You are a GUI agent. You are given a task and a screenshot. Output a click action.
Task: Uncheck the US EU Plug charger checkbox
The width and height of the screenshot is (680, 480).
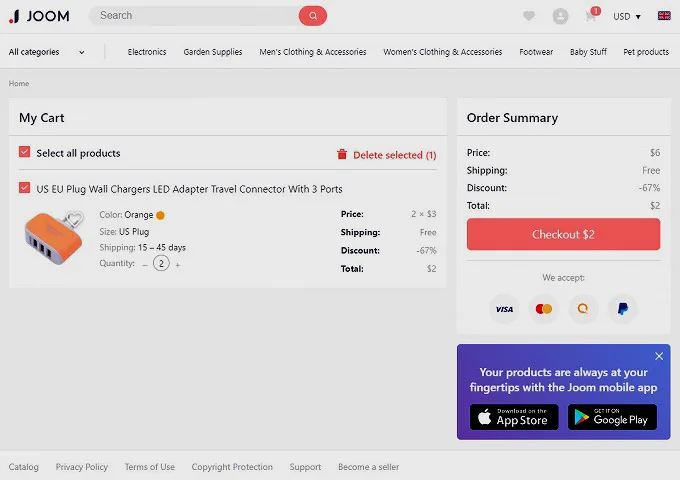[x=25, y=188]
